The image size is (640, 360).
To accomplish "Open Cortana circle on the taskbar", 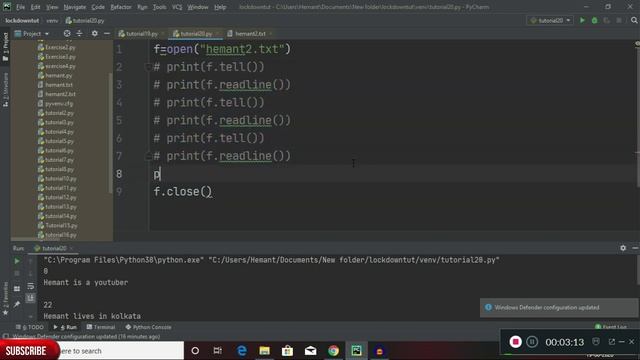I will point(195,351).
